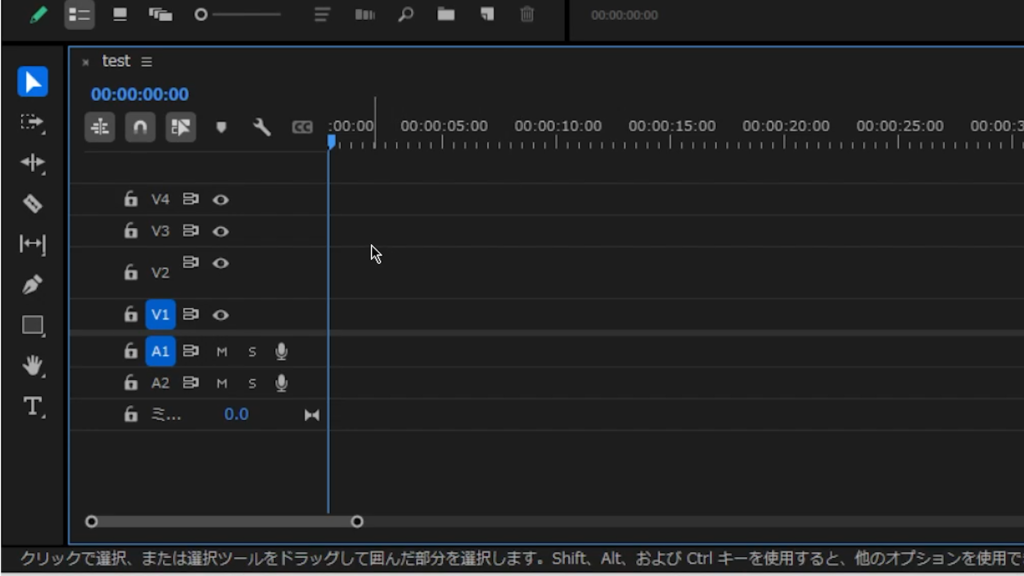Viewport: 1024px width, 576px height.
Task: Toggle lock on track V2
Action: pyautogui.click(x=131, y=272)
